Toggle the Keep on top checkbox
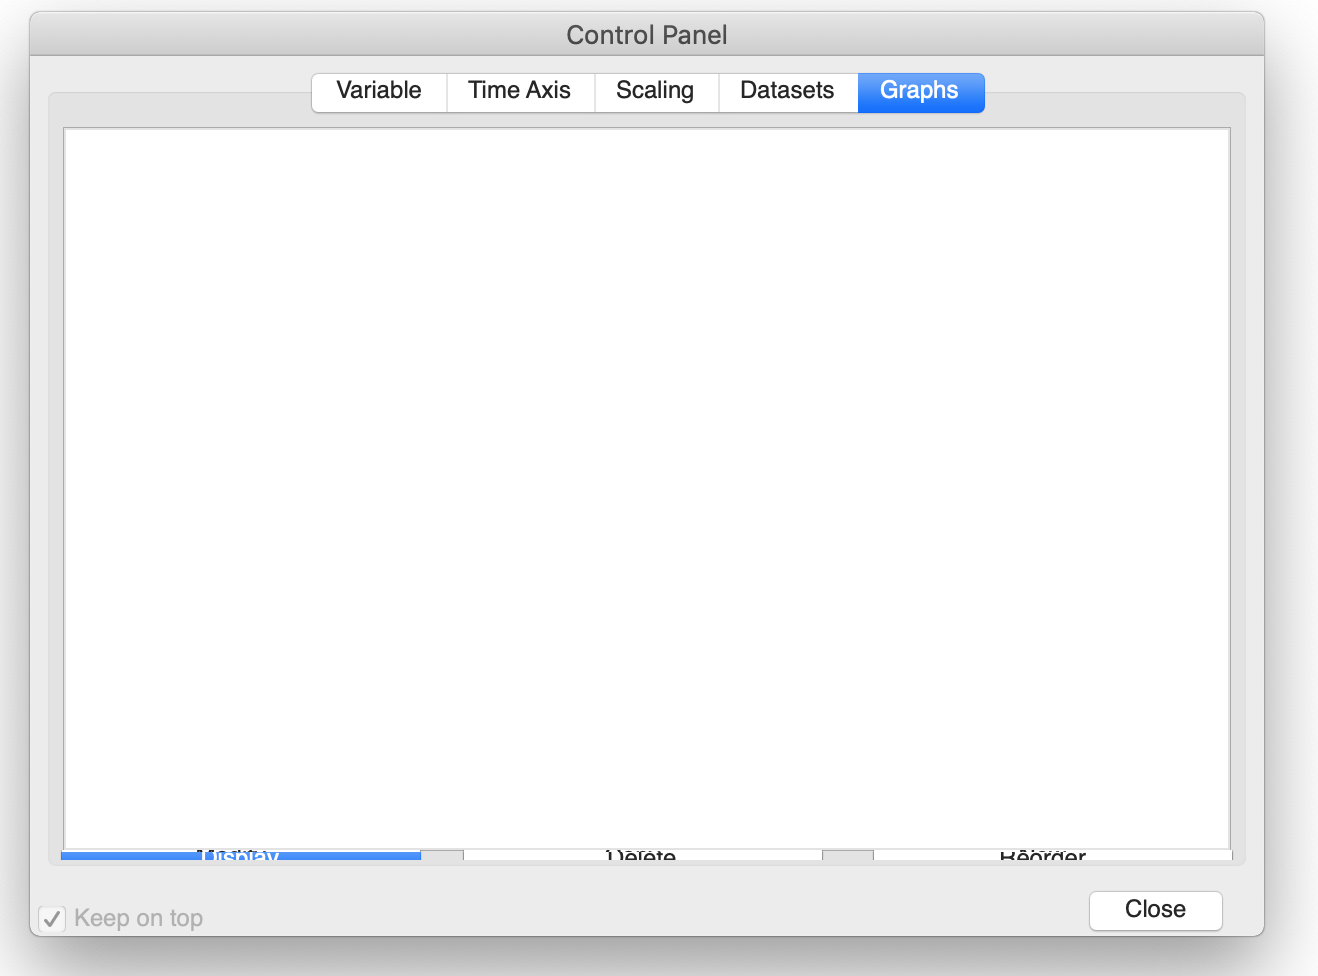The width and height of the screenshot is (1318, 976). coord(52,918)
